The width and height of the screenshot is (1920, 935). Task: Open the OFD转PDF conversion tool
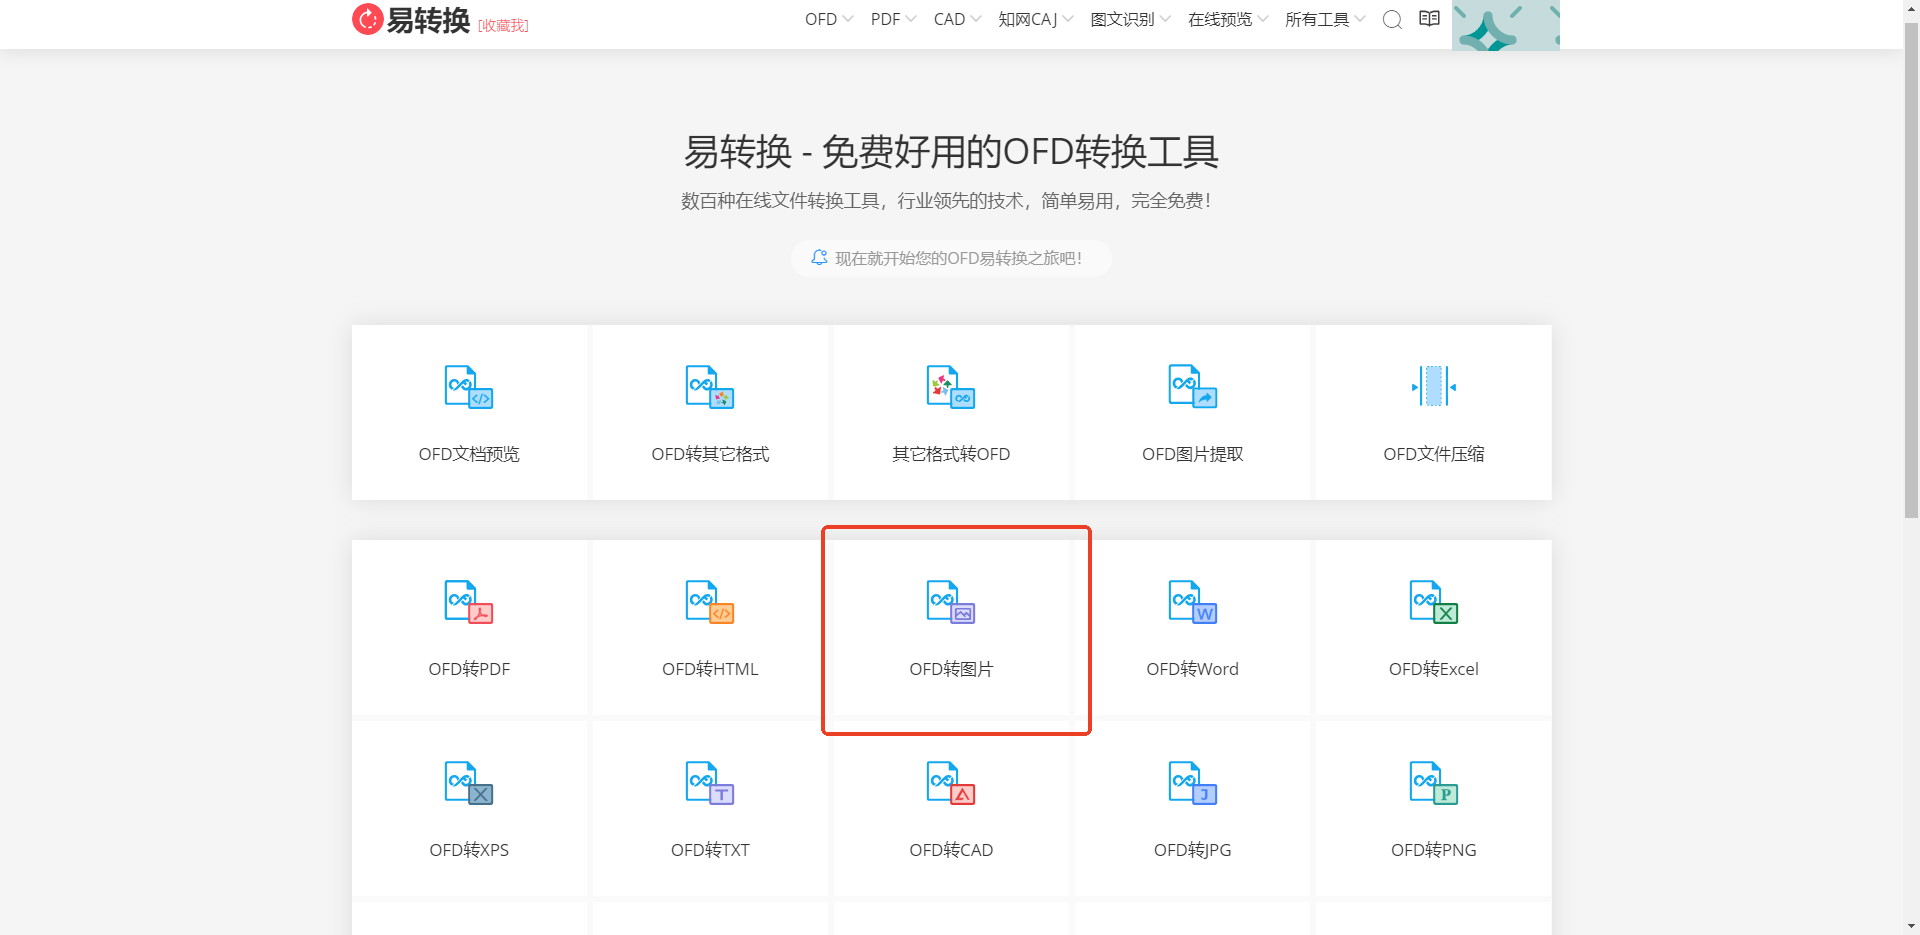tap(468, 628)
